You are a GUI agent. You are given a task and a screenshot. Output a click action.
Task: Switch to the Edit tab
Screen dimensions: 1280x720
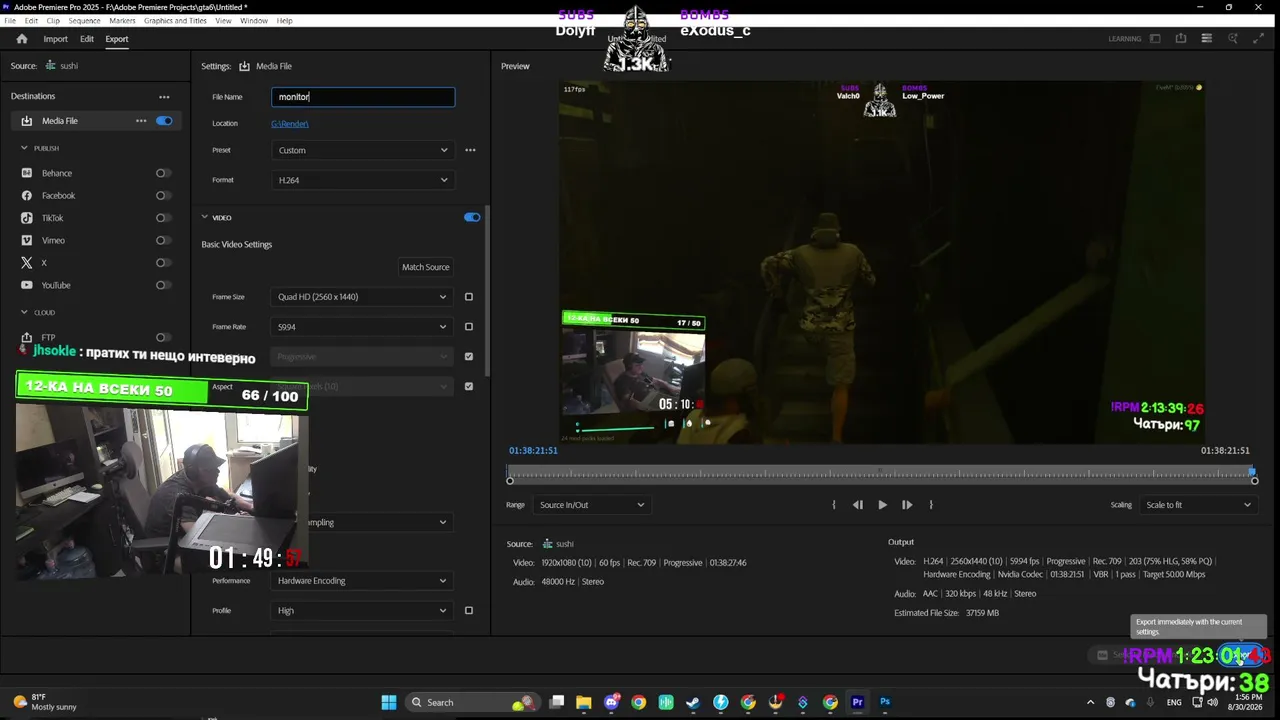click(87, 39)
